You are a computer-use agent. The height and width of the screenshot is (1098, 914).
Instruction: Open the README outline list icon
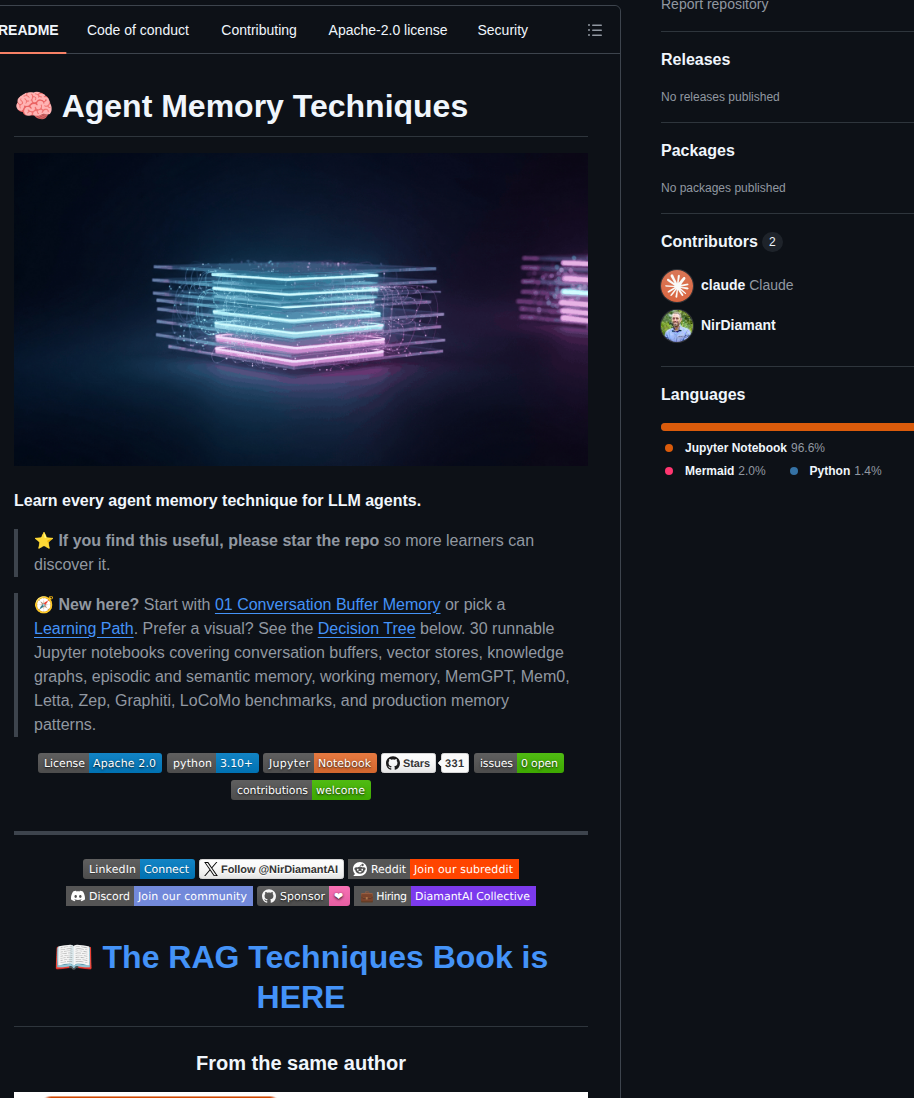(x=595, y=30)
